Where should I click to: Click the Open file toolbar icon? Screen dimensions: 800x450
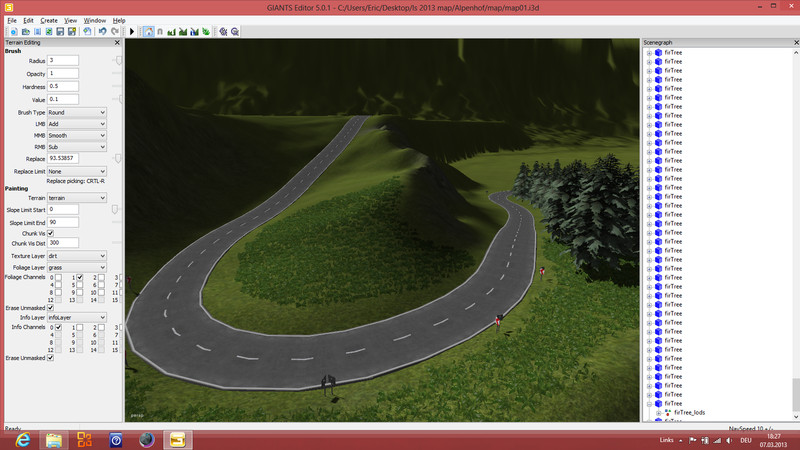(26, 32)
